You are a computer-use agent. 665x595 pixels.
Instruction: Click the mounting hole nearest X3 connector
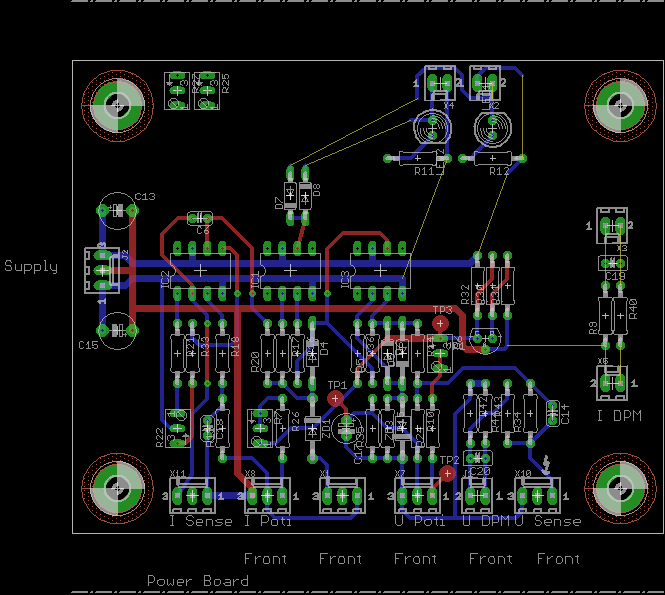[x=620, y=106]
